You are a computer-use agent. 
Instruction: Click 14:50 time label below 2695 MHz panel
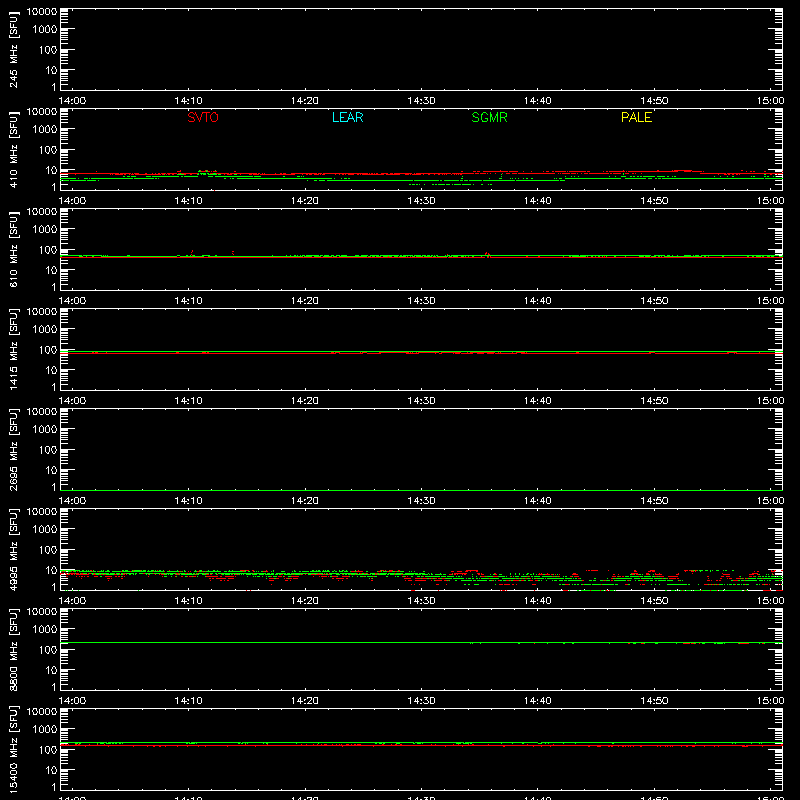[654, 501]
